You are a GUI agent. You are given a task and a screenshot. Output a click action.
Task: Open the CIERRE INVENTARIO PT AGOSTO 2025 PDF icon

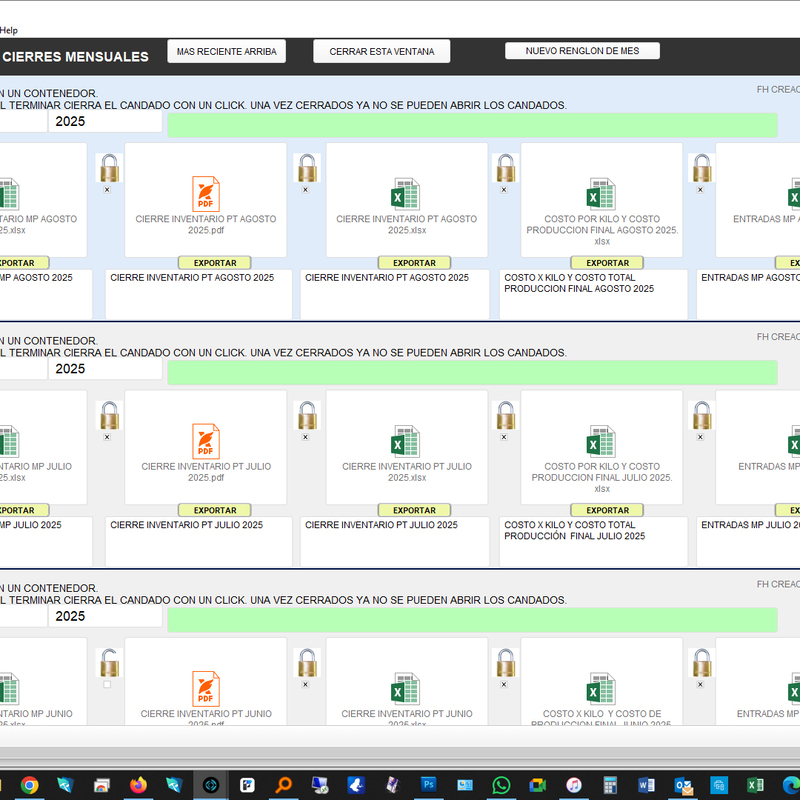tap(205, 193)
